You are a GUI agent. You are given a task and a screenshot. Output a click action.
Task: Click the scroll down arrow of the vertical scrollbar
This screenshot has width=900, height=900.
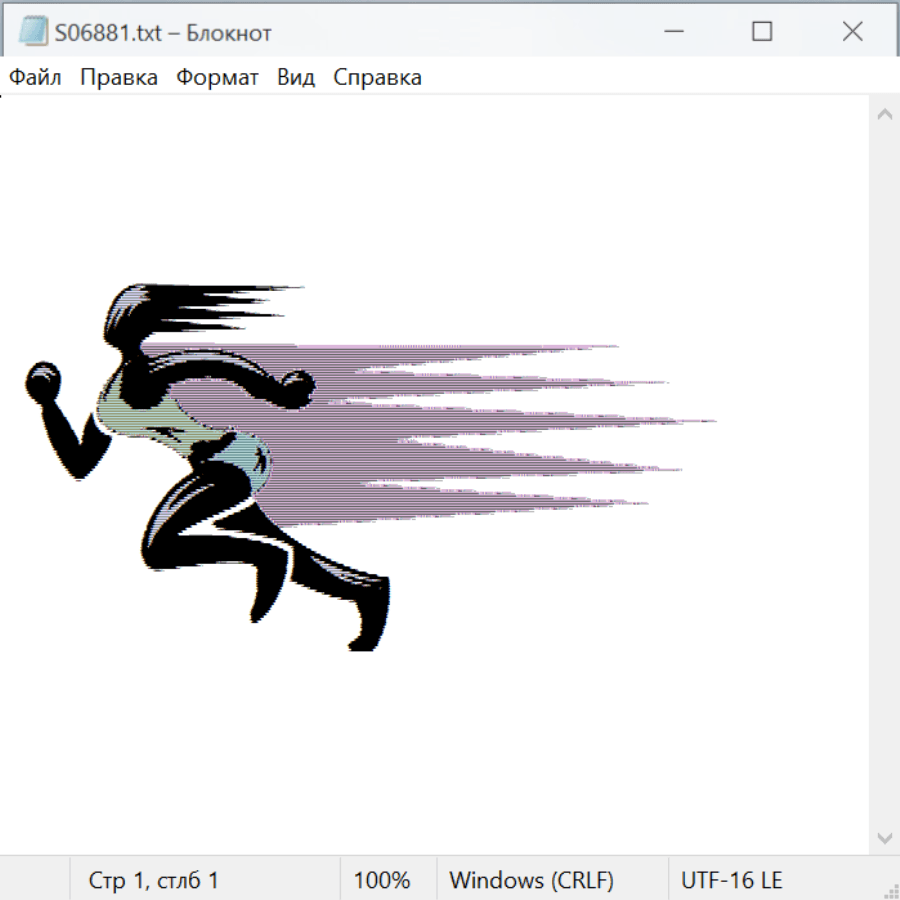click(884, 837)
